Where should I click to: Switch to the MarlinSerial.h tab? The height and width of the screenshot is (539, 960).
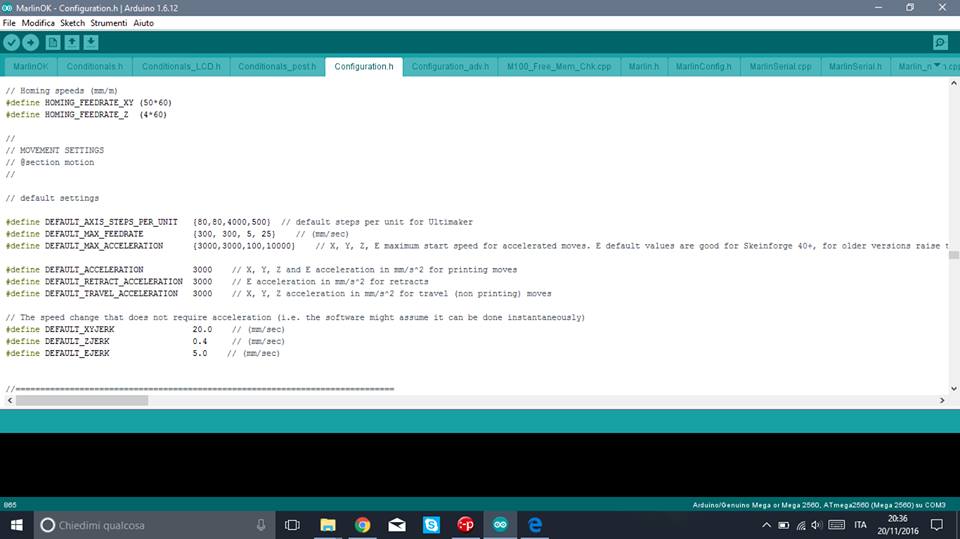pos(855,66)
